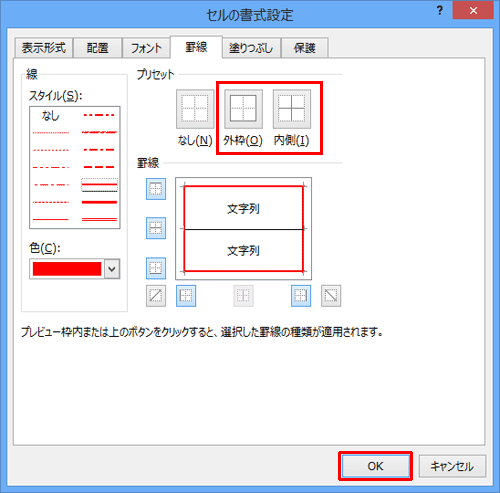Toggle the top border button
The image size is (500, 493).
pos(156,189)
